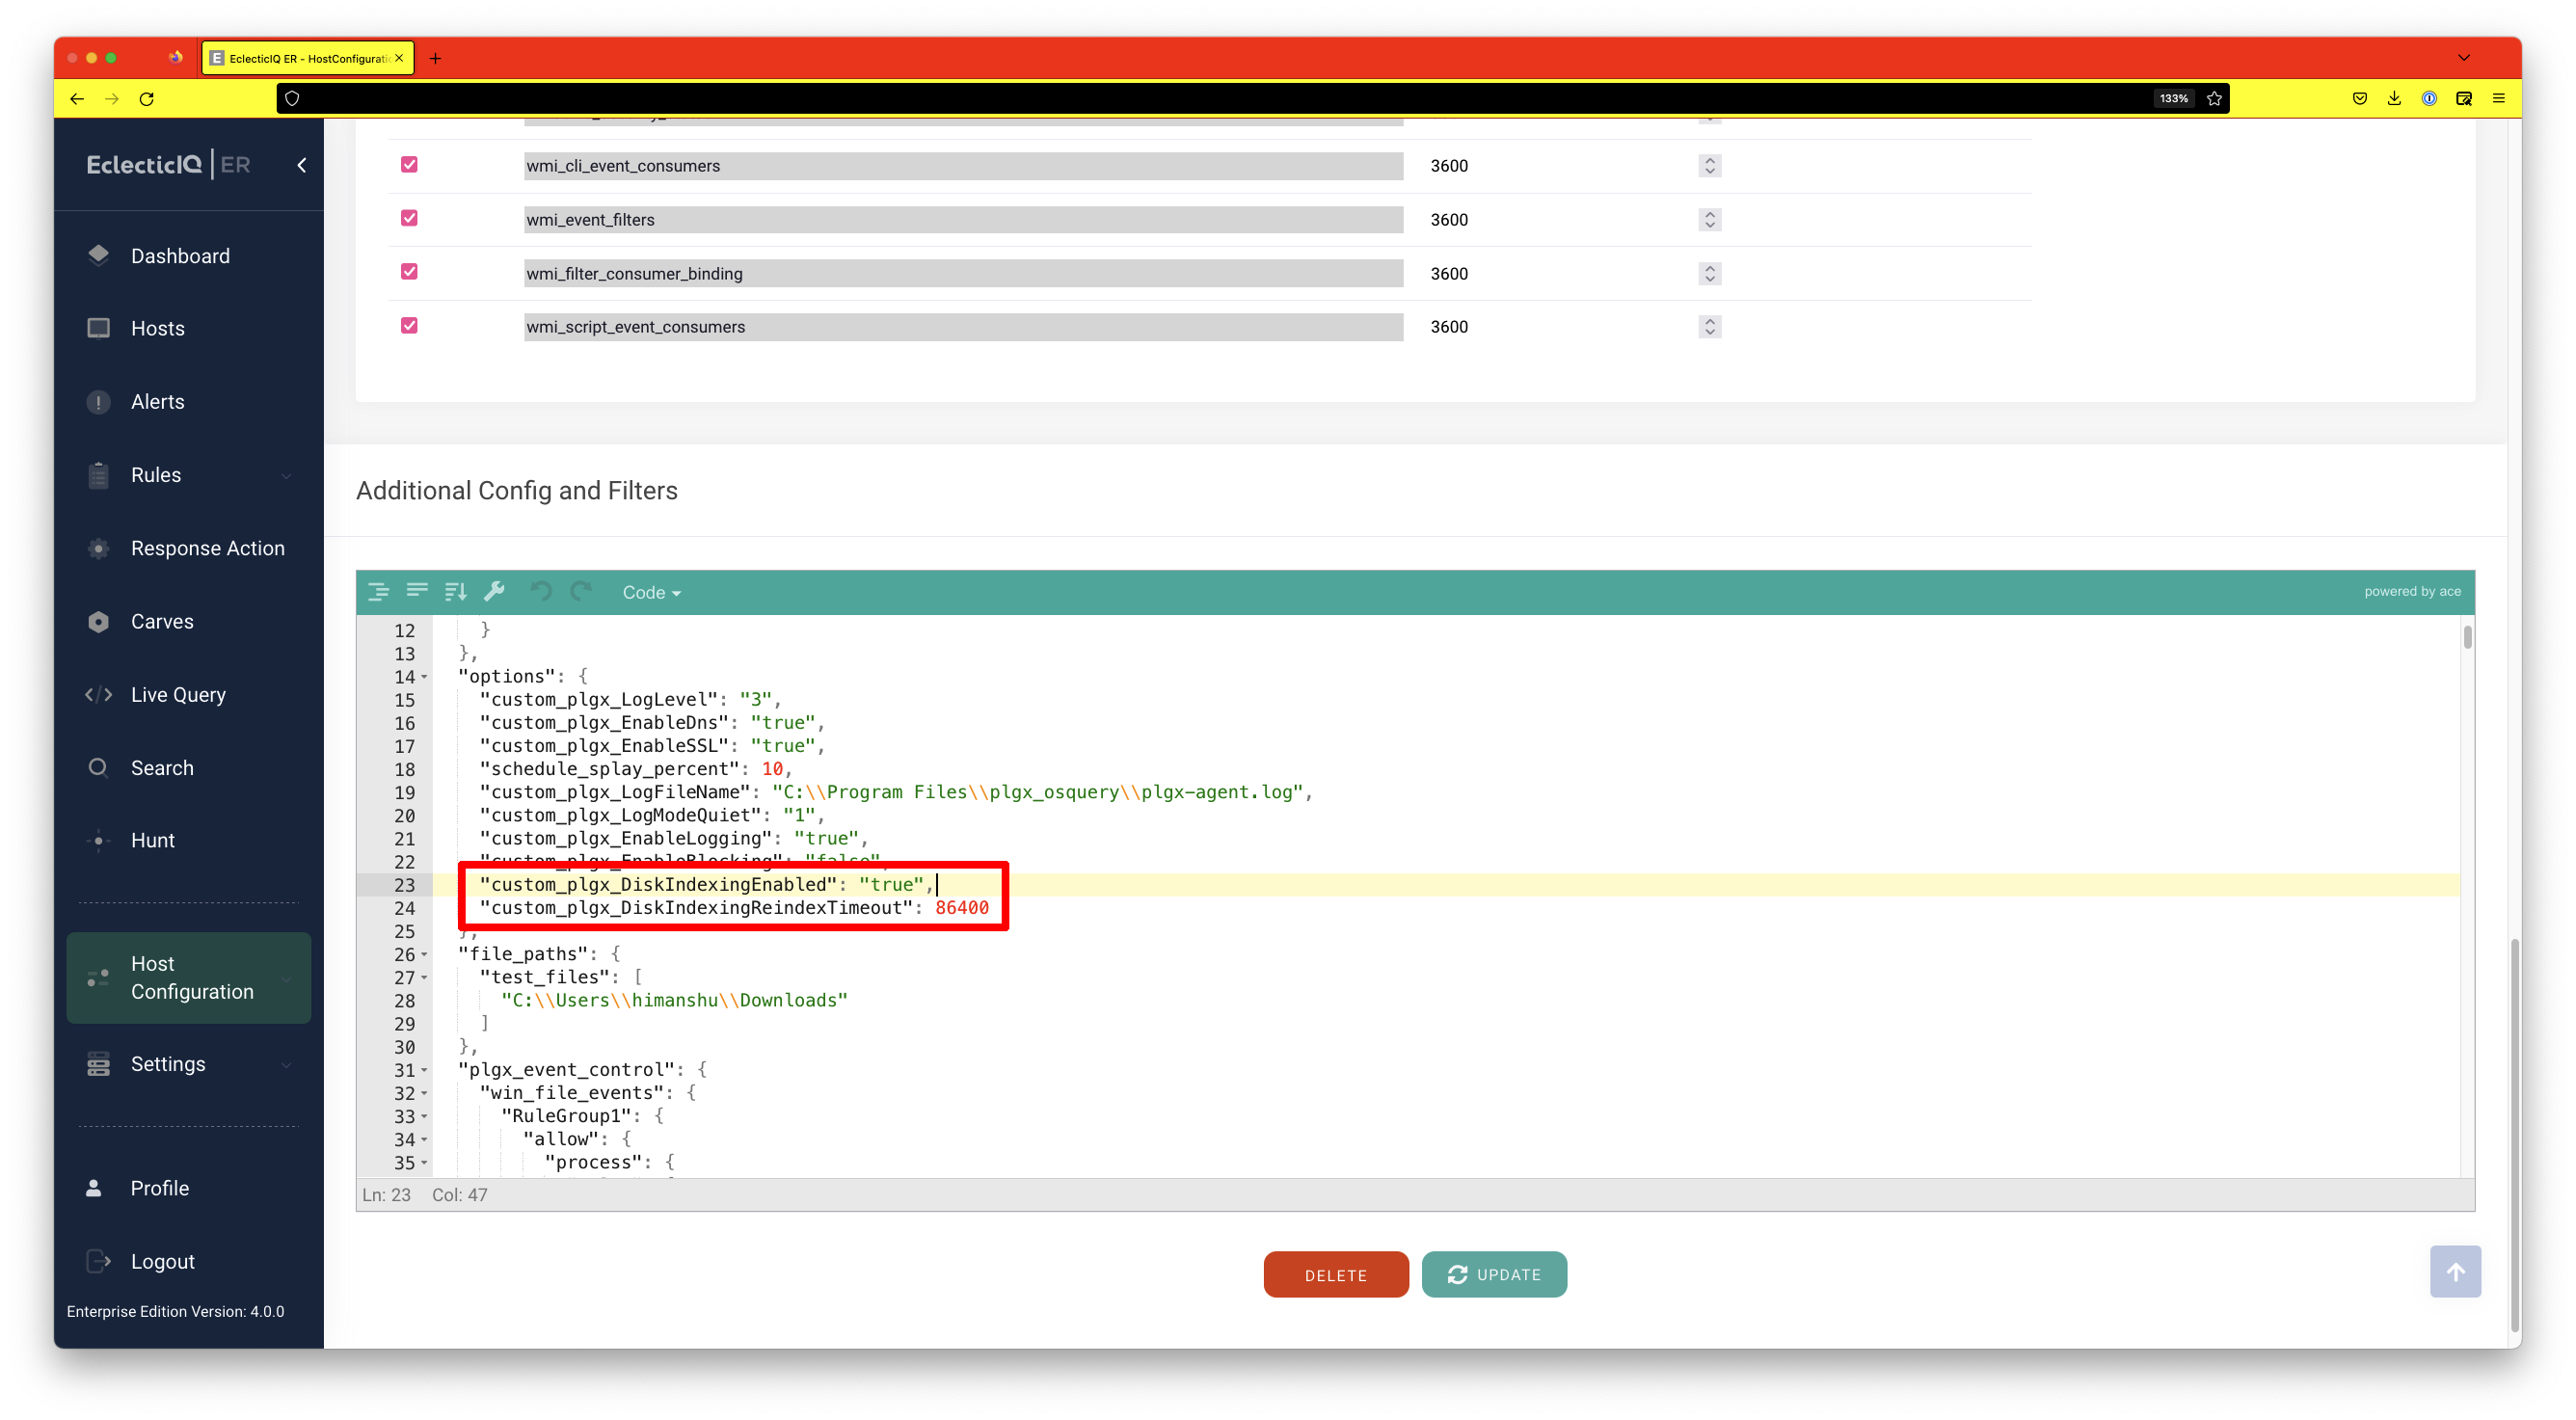Click the Hunt sidebar icon
Screen dimensions: 2576x1420
tap(98, 840)
